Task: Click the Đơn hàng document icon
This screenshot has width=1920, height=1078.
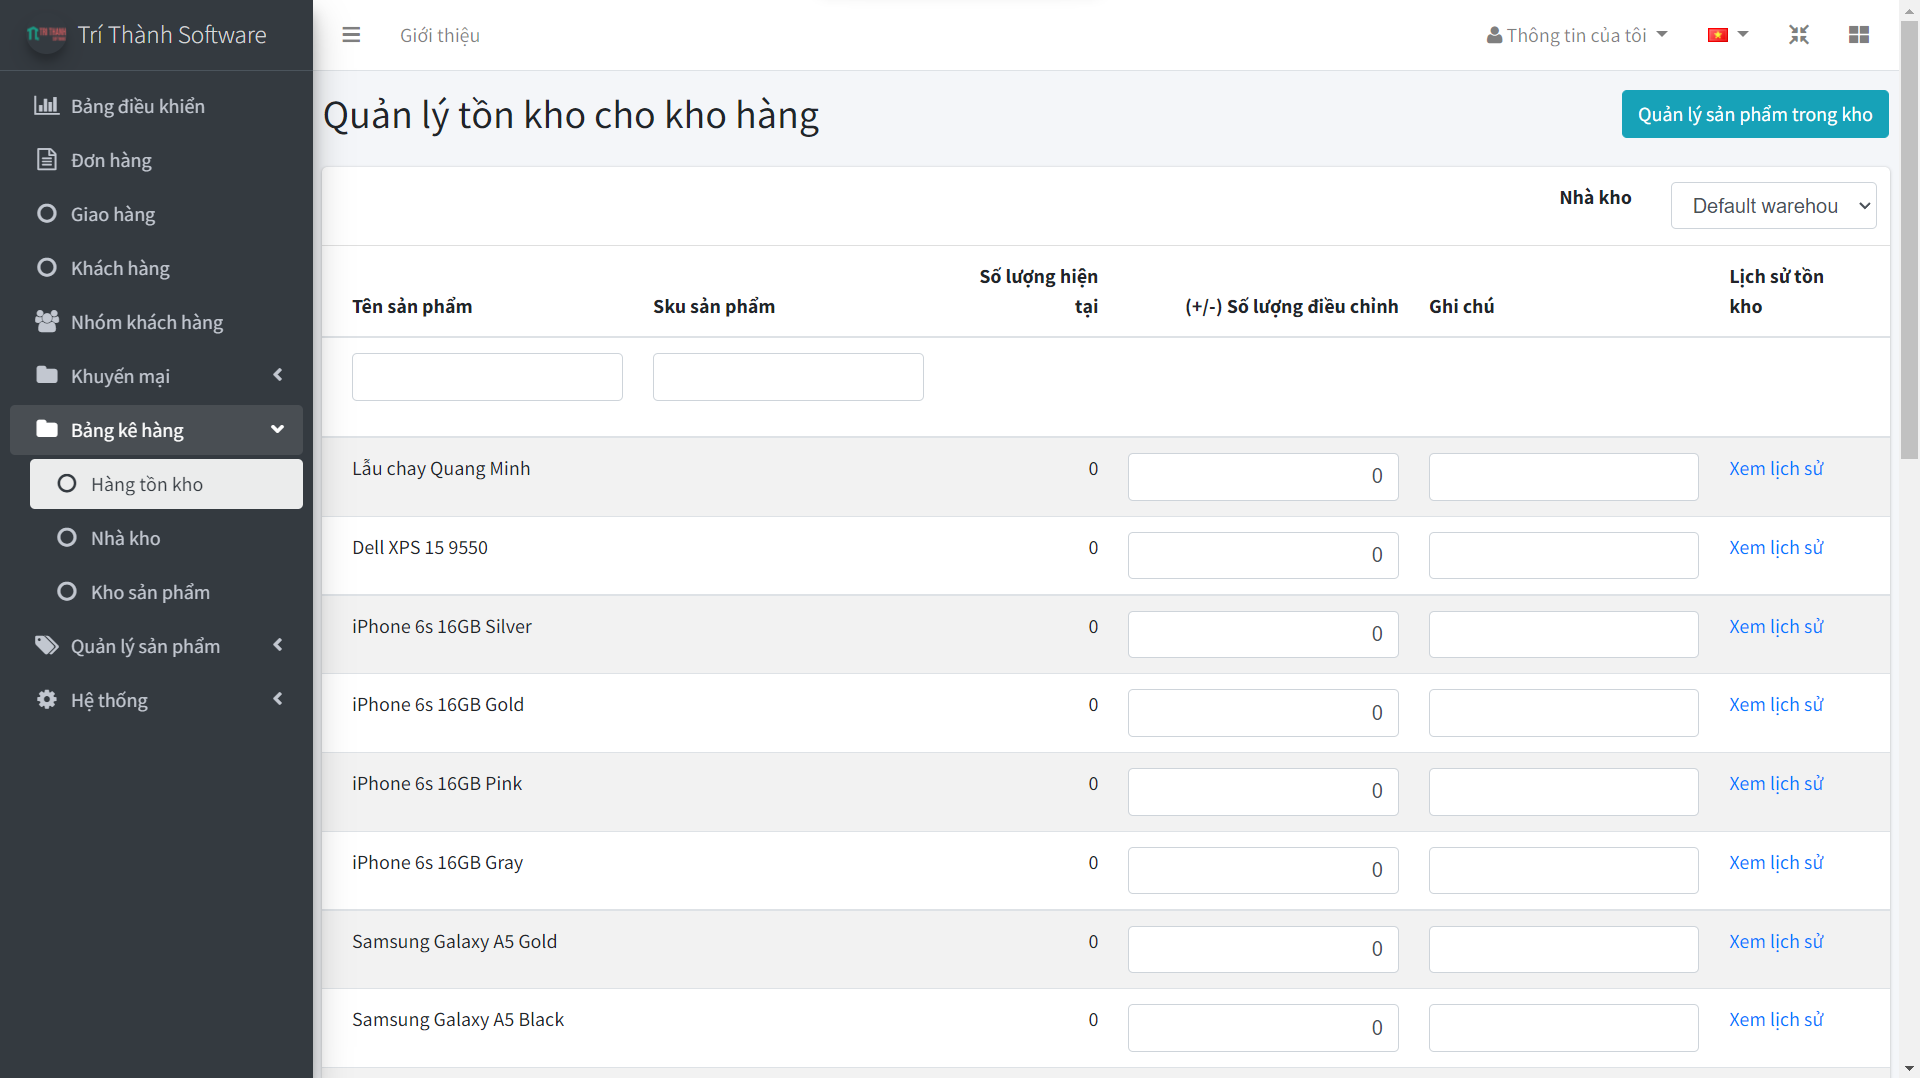Action: coord(46,160)
